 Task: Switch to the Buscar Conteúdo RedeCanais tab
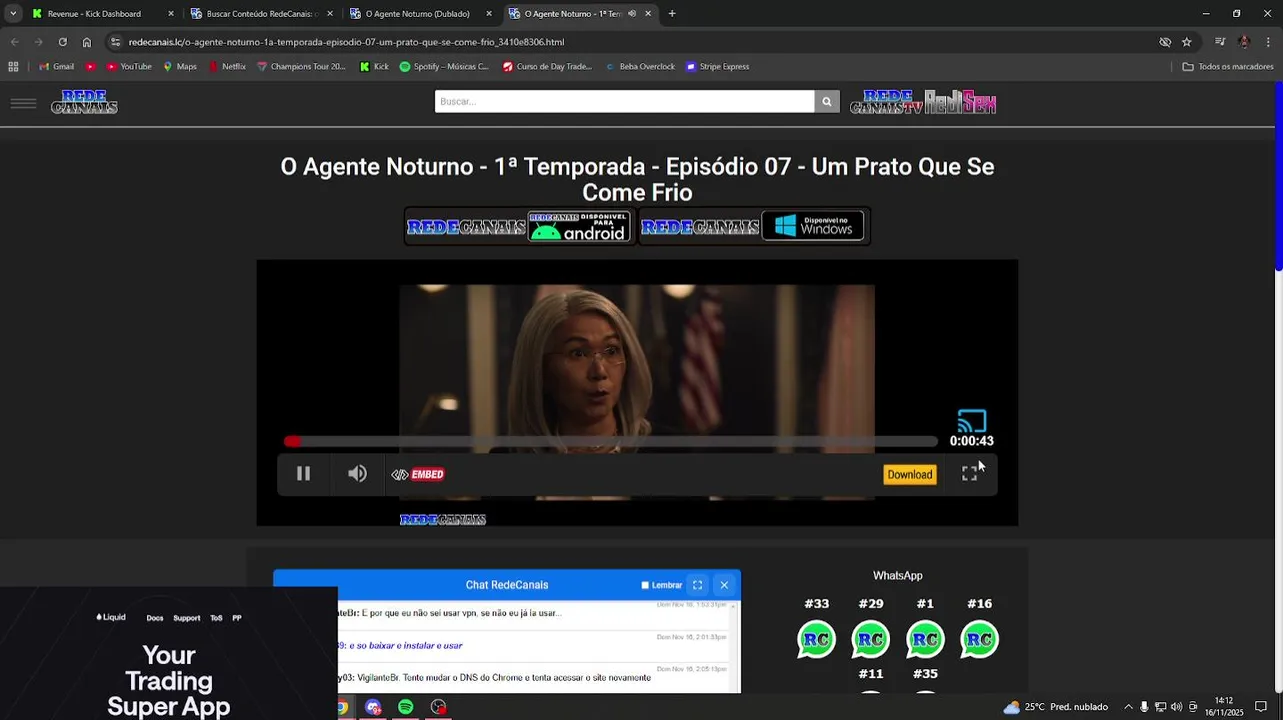coord(261,14)
